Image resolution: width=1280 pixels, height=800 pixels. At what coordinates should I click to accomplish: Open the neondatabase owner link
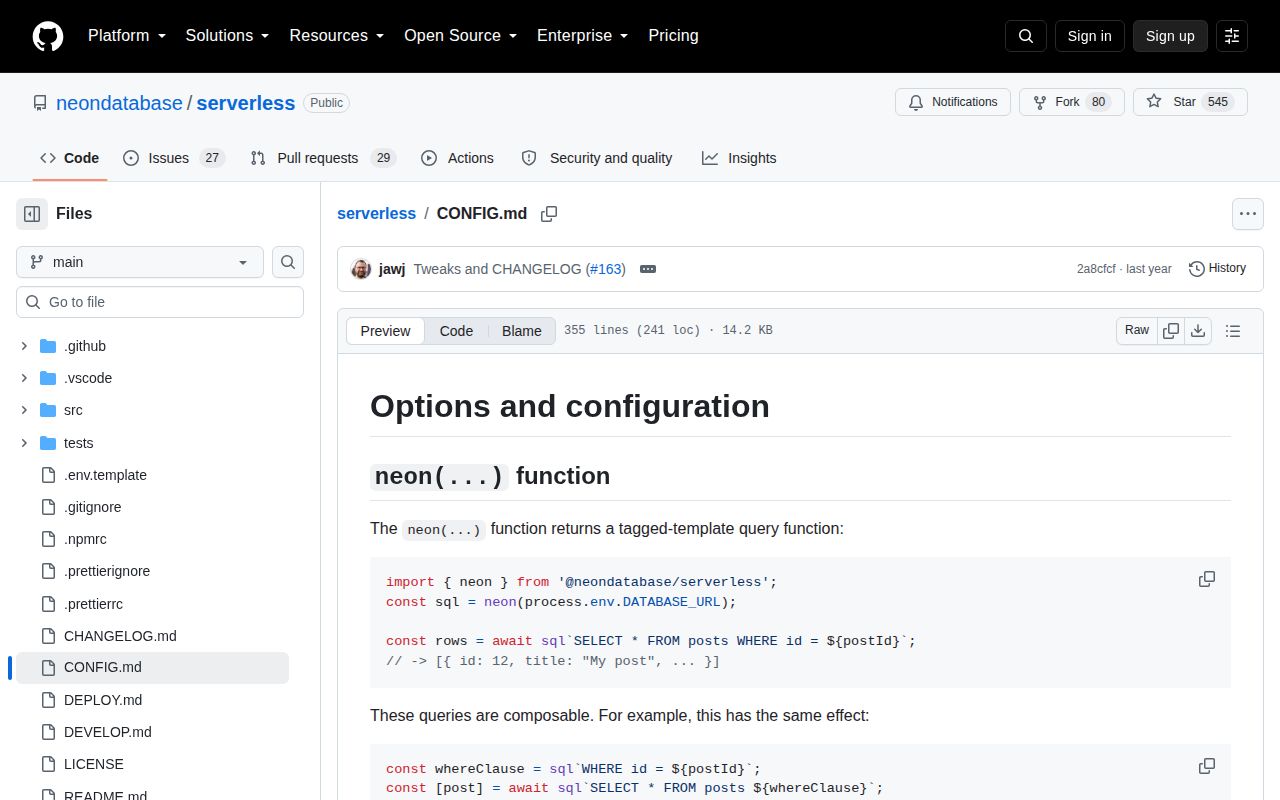pos(119,103)
